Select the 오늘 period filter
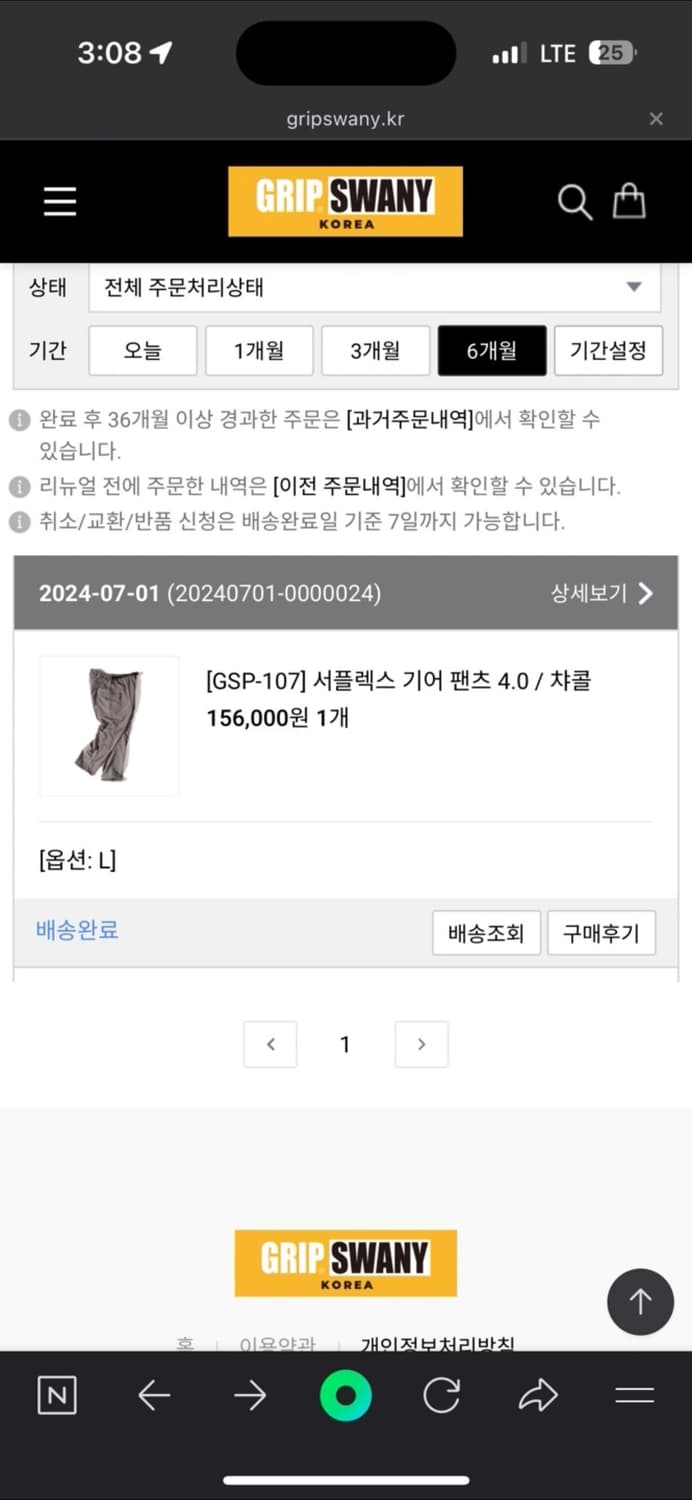This screenshot has height=1500, width=692. [x=142, y=350]
